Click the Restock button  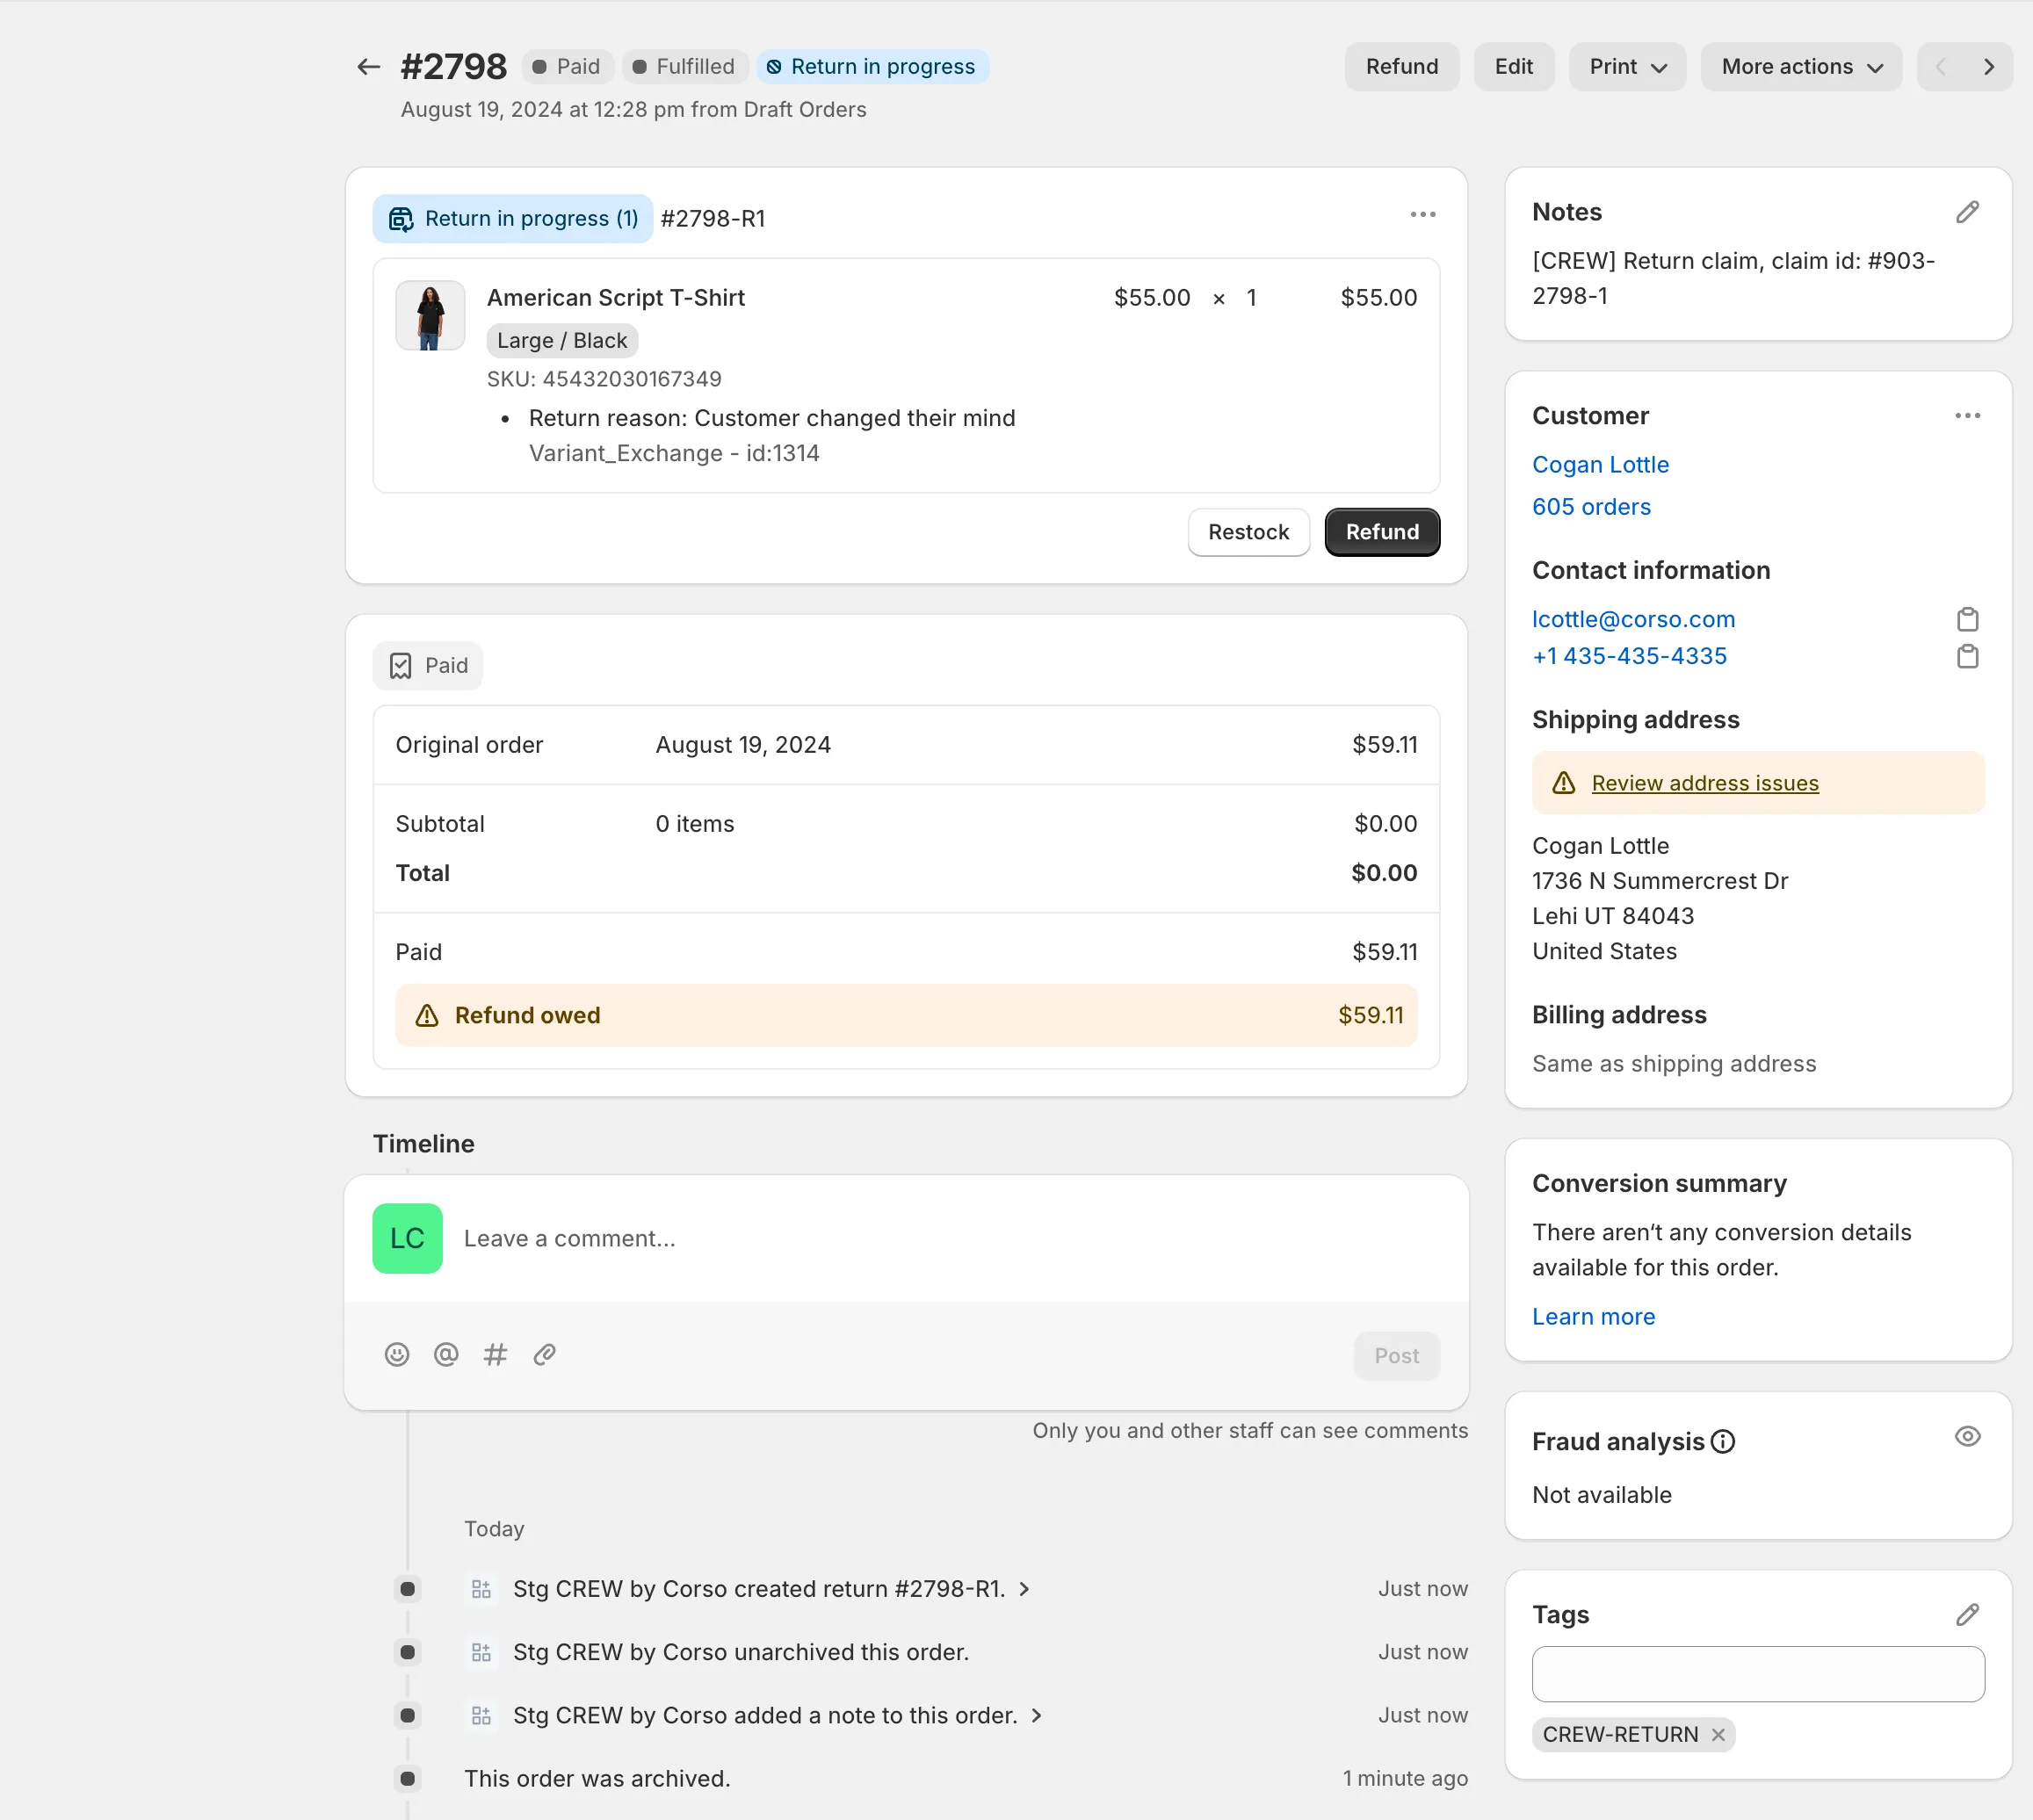tap(1248, 532)
